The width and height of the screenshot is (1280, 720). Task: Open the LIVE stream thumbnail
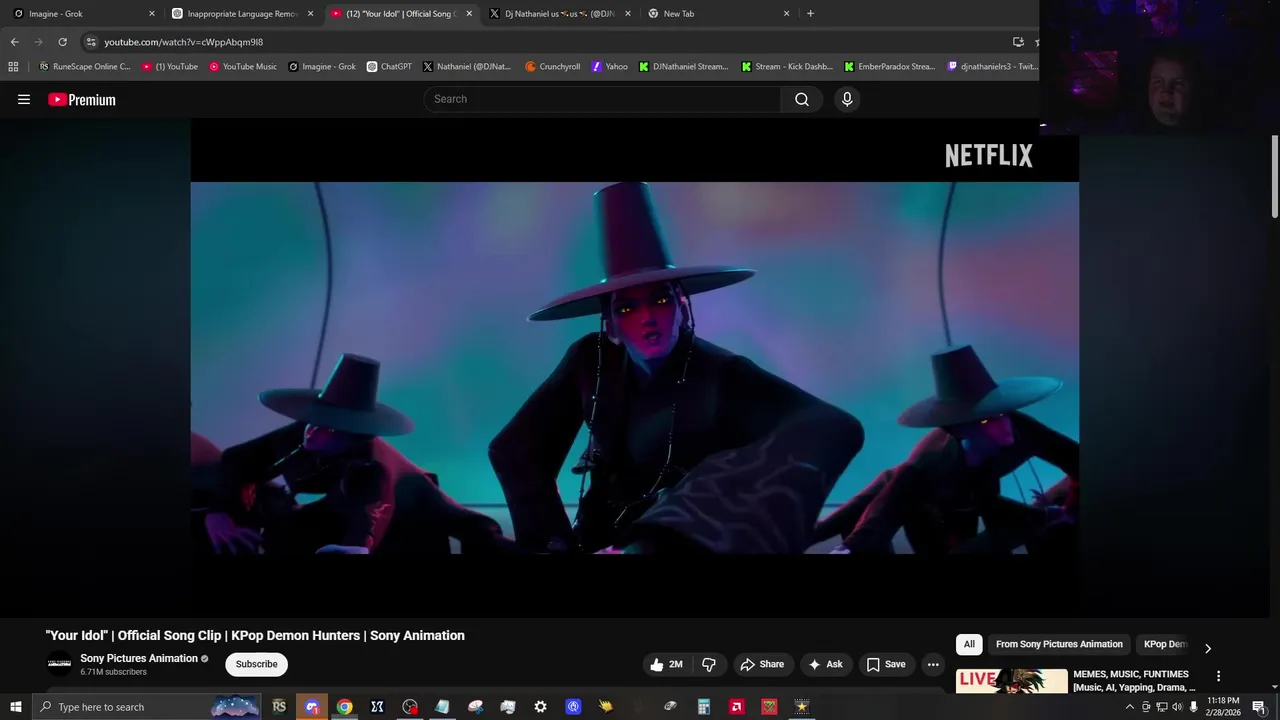[1011, 680]
